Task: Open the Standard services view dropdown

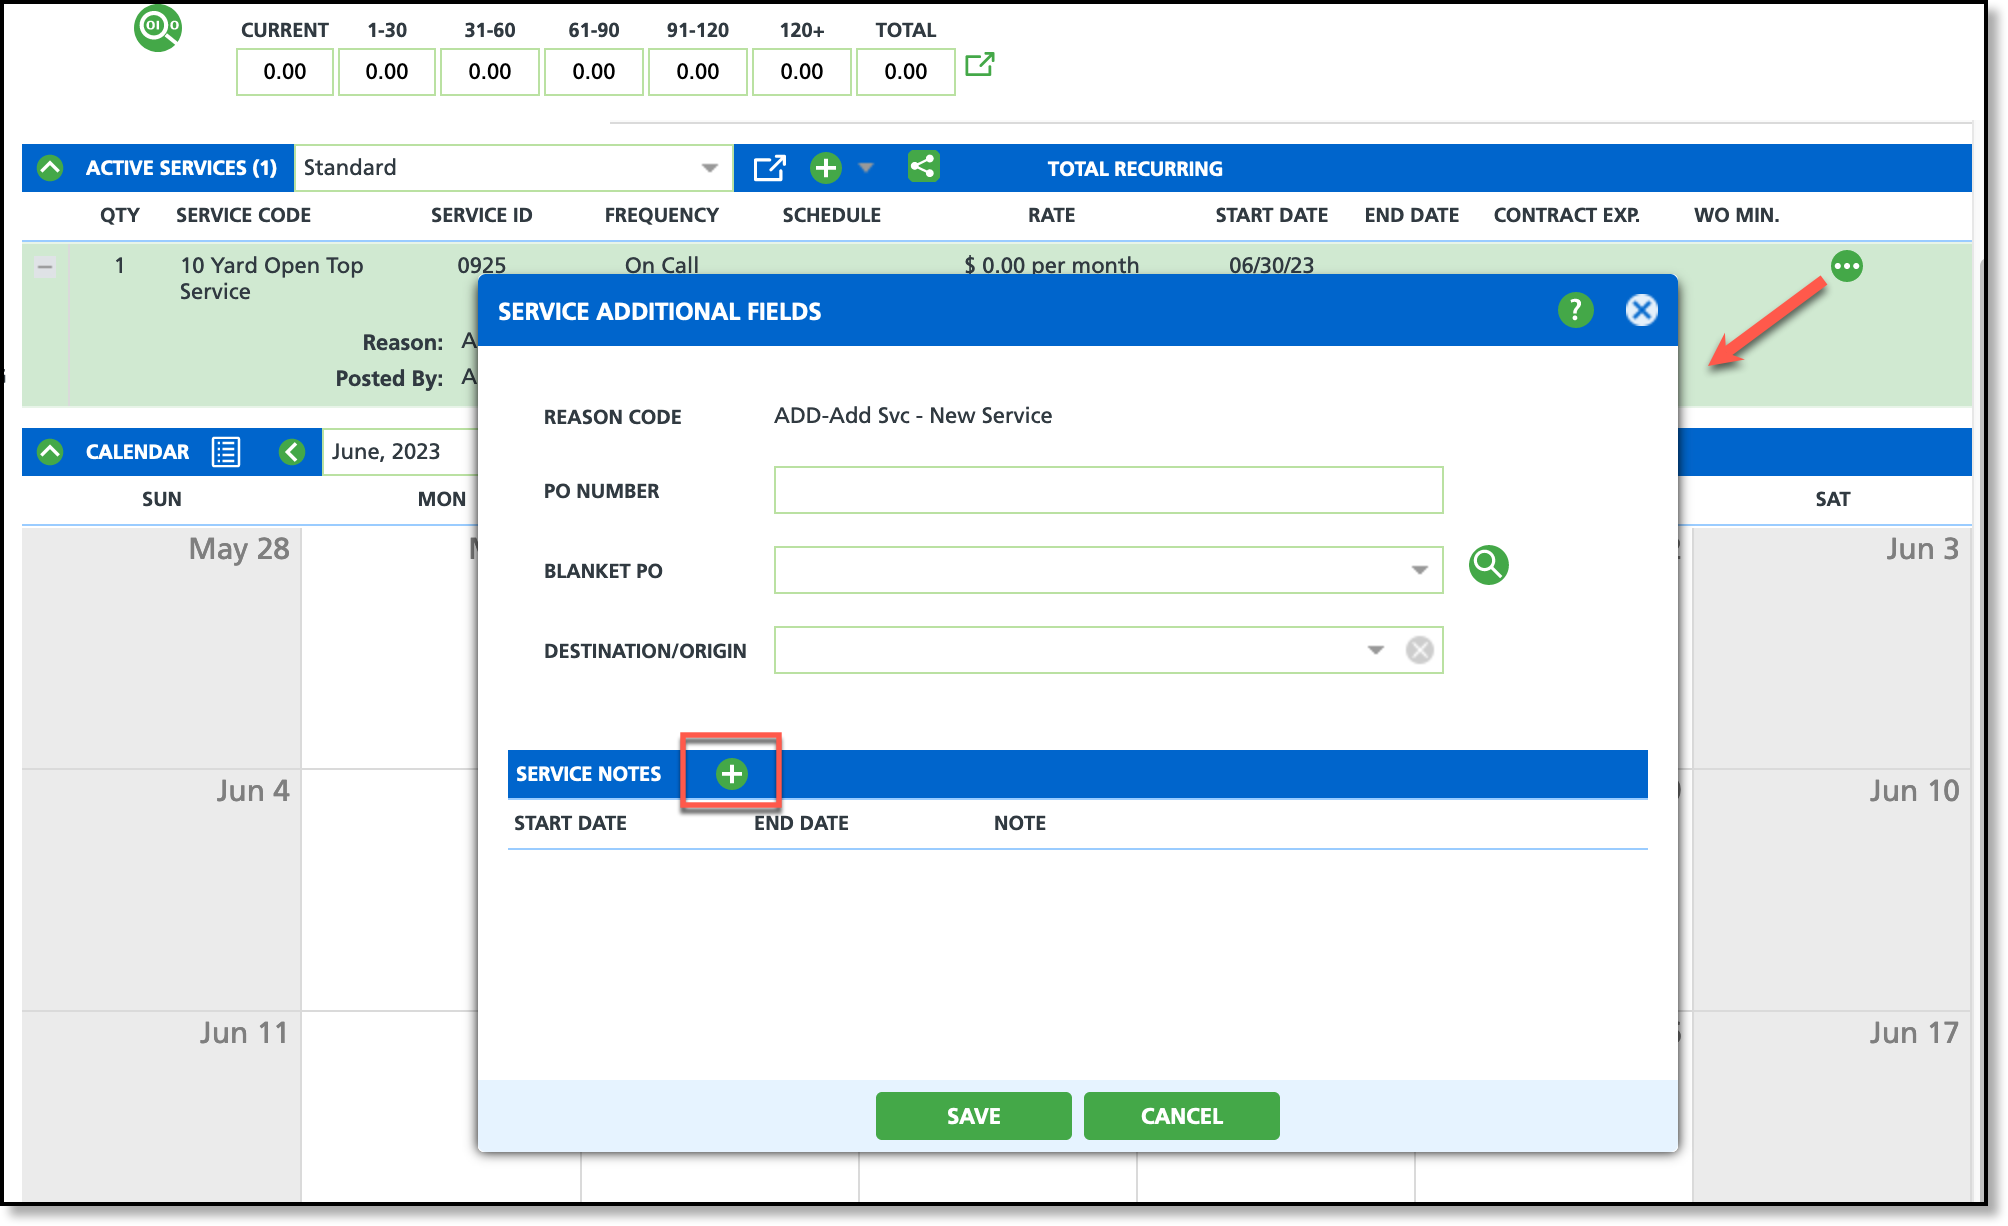Action: point(709,168)
